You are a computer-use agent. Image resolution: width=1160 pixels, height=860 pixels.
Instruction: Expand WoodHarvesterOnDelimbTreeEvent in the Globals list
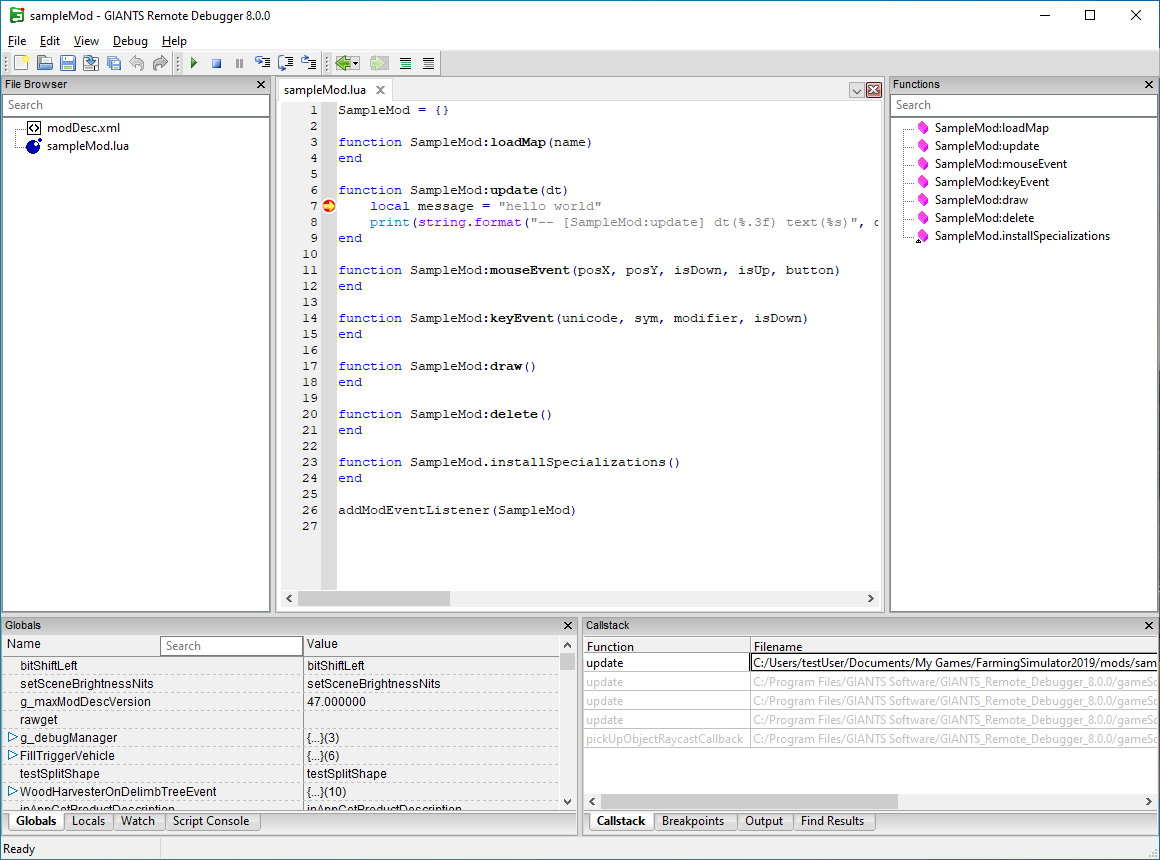pyautogui.click(x=13, y=792)
